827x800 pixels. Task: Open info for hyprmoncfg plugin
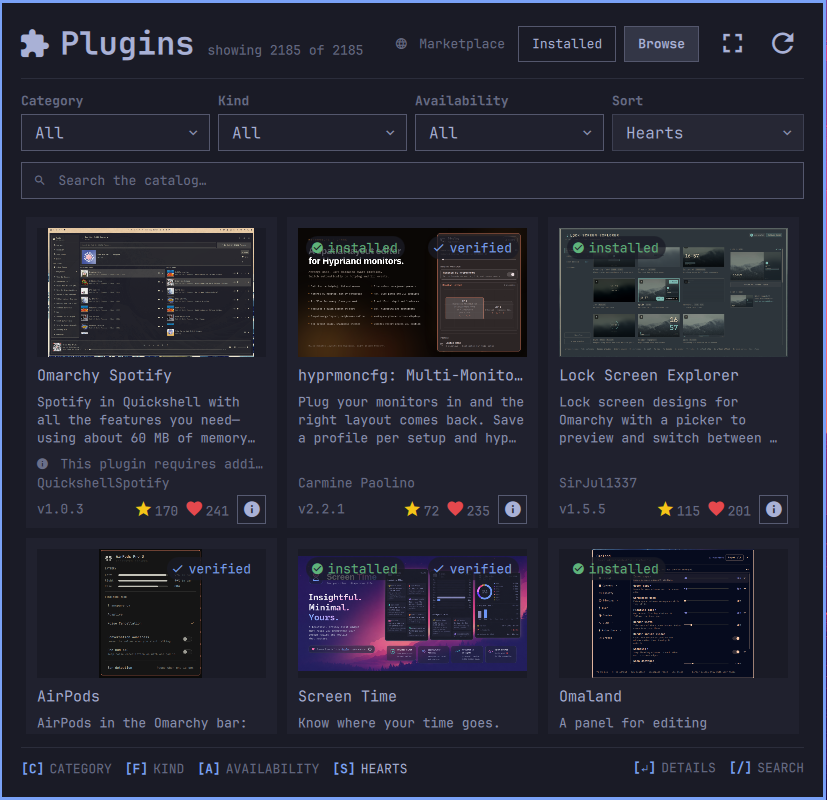pyautogui.click(x=513, y=509)
